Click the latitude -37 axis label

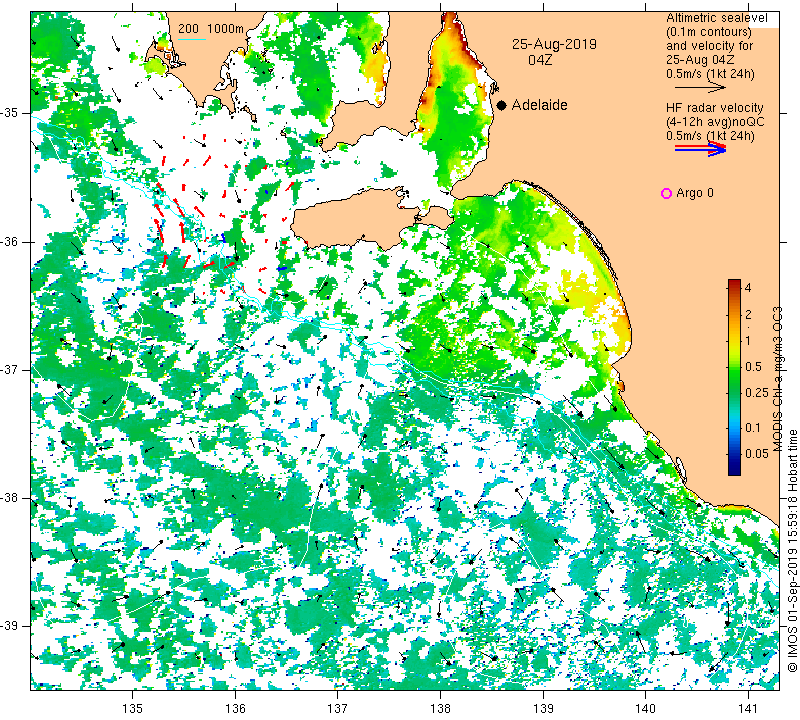tap(10, 369)
